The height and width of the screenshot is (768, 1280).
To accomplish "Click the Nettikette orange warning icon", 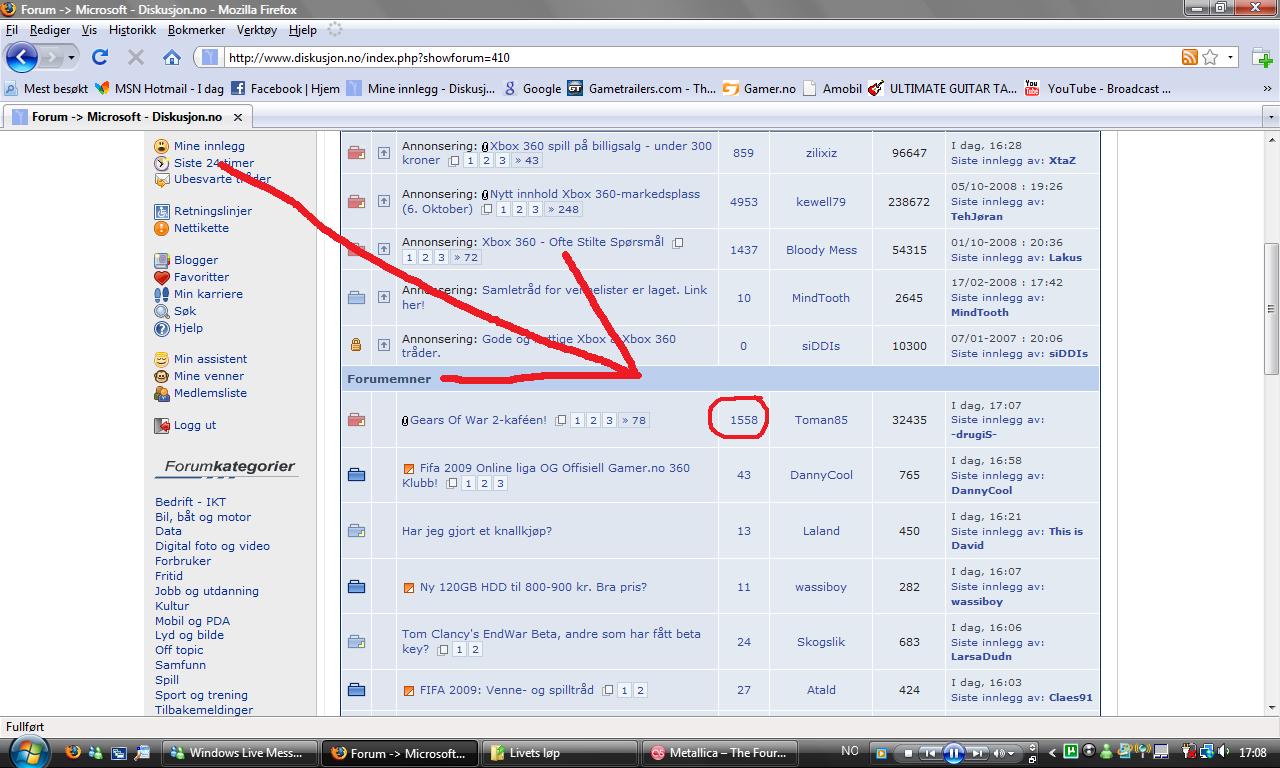I will (x=162, y=228).
